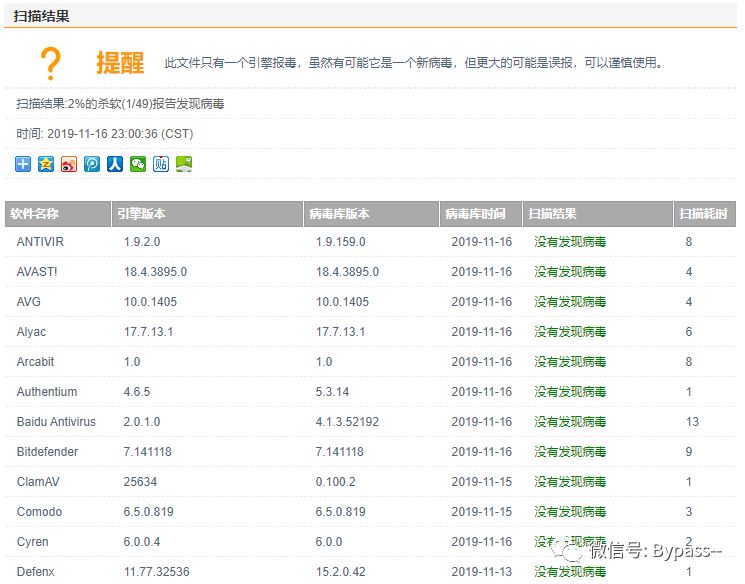Share to WeChat via green chat icon
Viewport: 745px width, 584px height.
click(x=138, y=164)
